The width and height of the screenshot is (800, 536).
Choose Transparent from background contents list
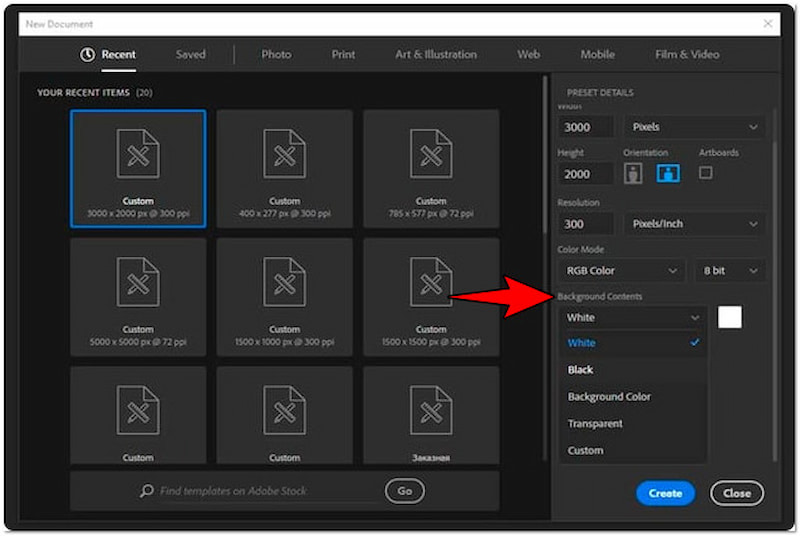[595, 423]
